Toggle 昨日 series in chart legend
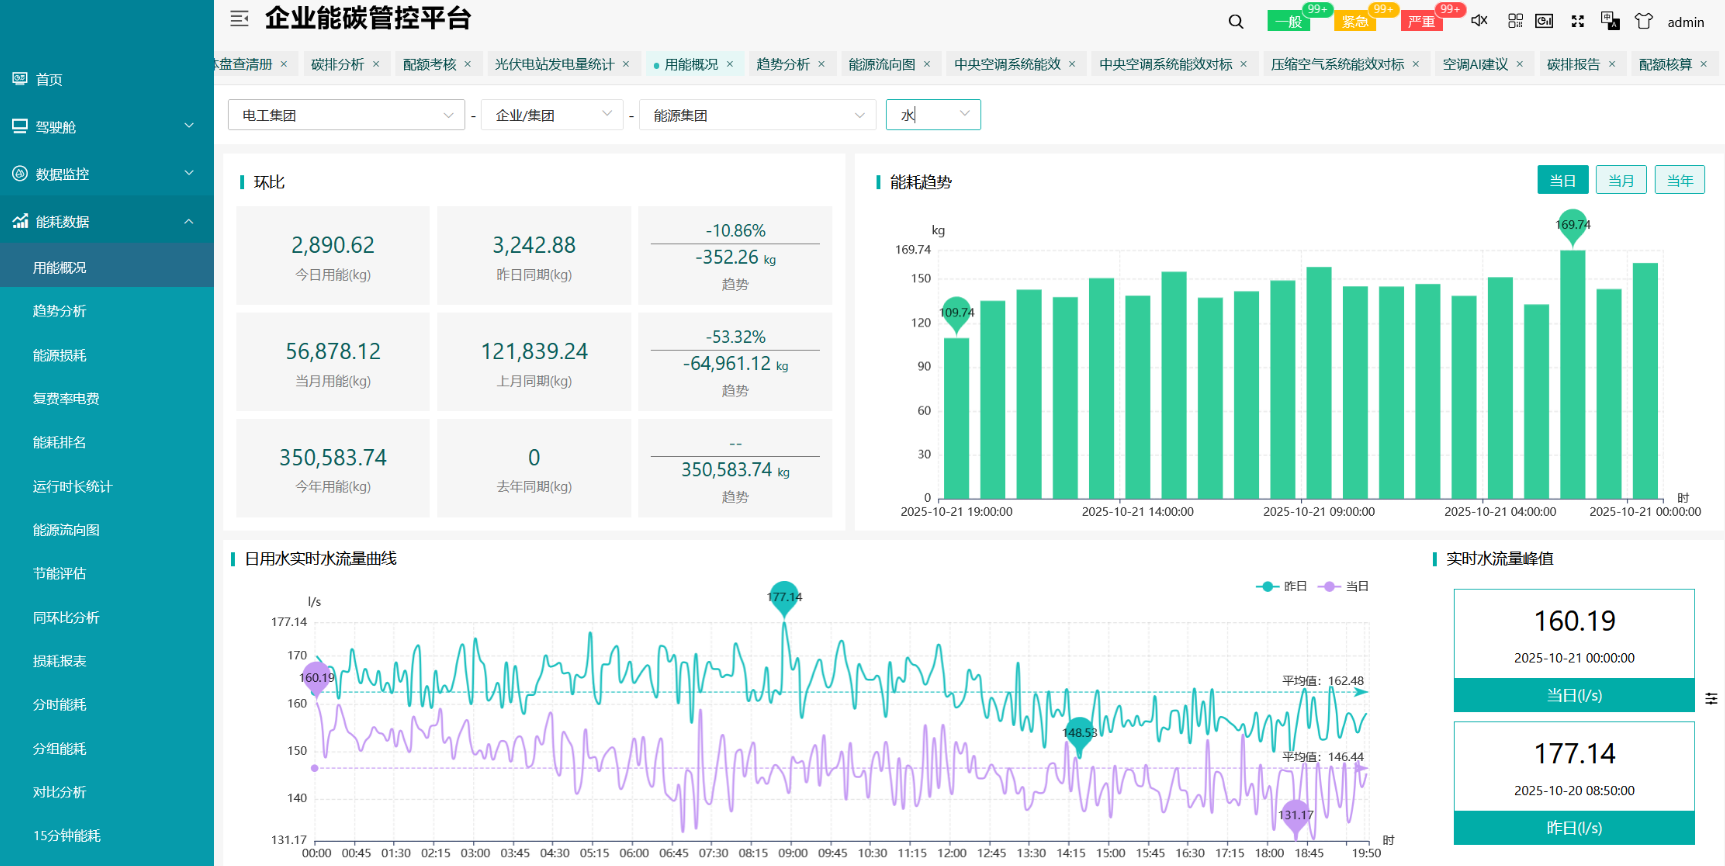Screen dimensions: 1725x866 click(1282, 586)
